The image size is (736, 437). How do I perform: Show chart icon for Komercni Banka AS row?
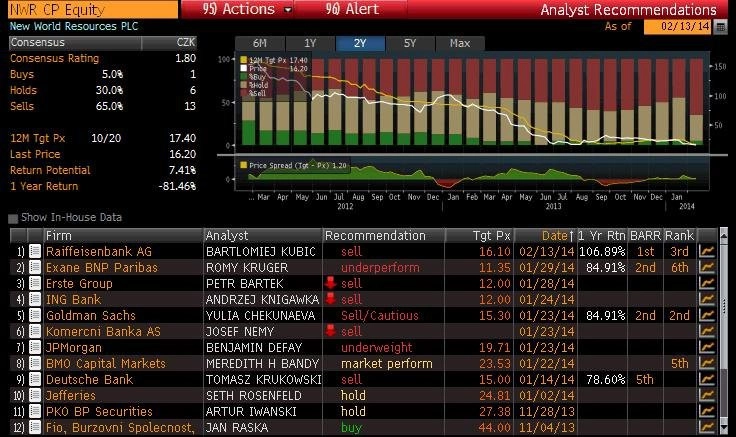coord(706,331)
